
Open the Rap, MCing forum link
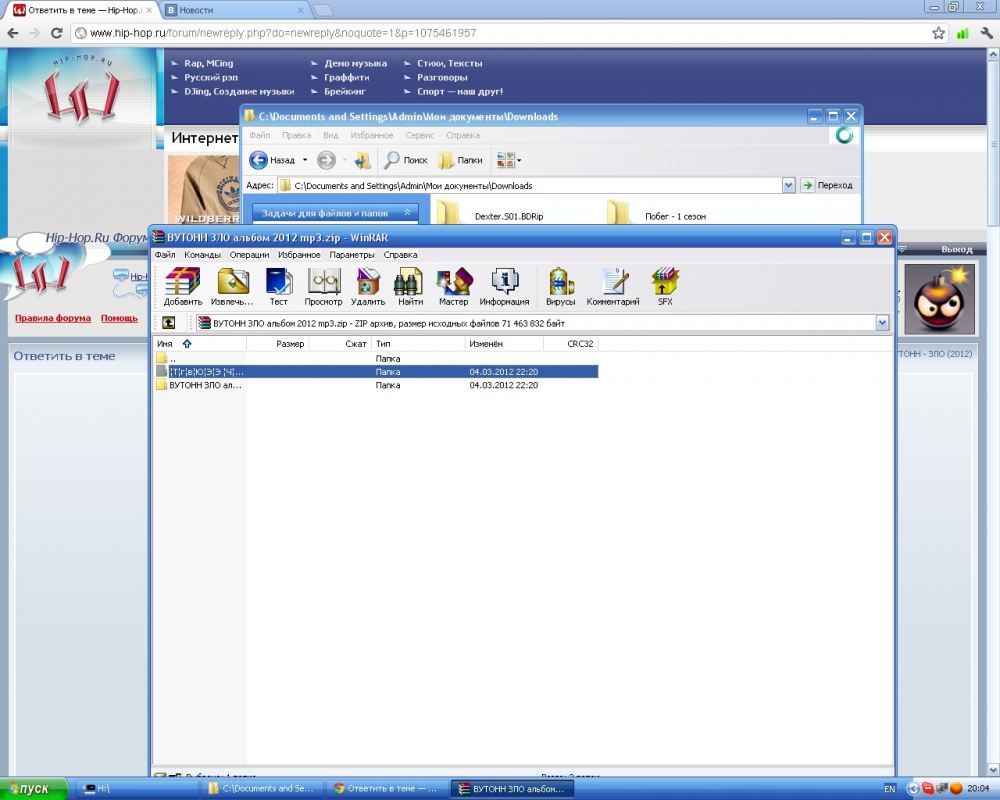pos(209,63)
